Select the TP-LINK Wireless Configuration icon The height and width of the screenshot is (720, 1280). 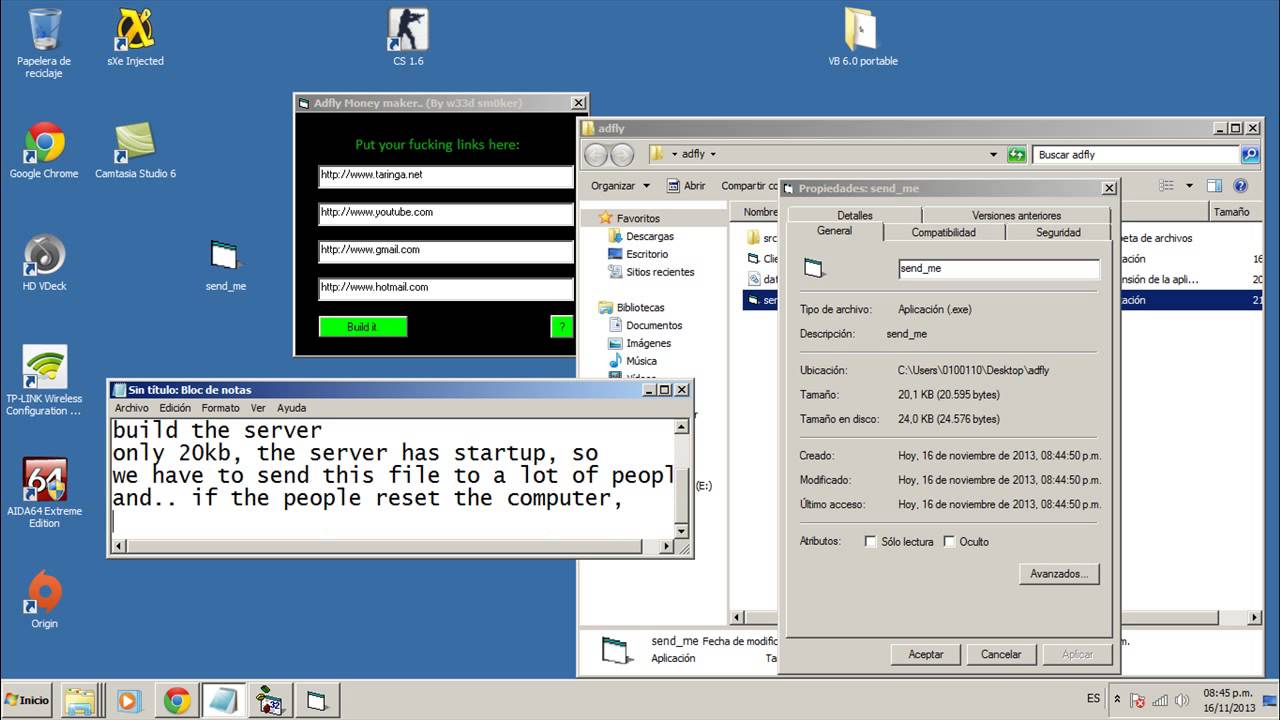(x=44, y=381)
